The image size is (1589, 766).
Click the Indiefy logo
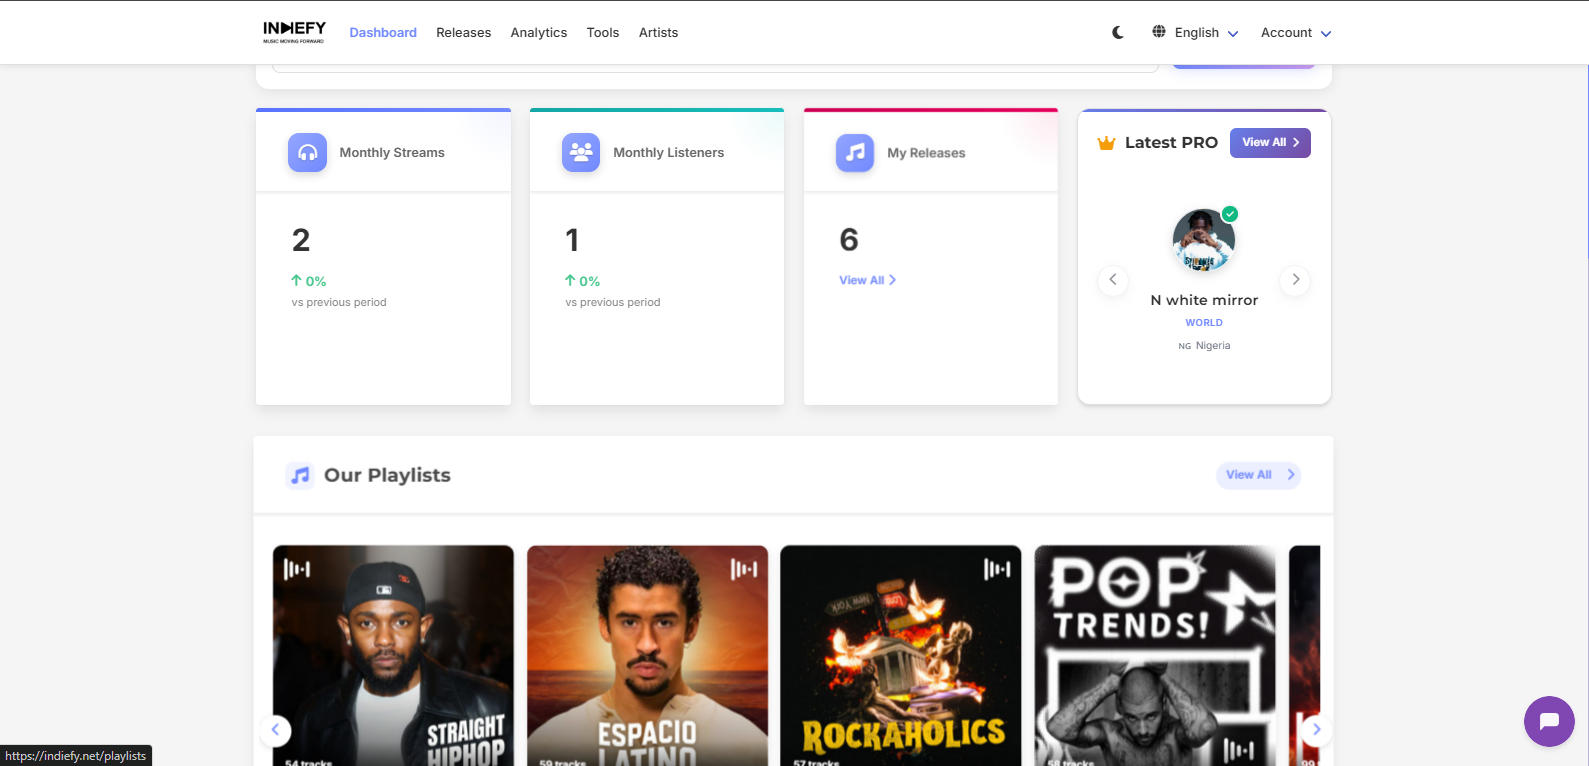pyautogui.click(x=294, y=32)
